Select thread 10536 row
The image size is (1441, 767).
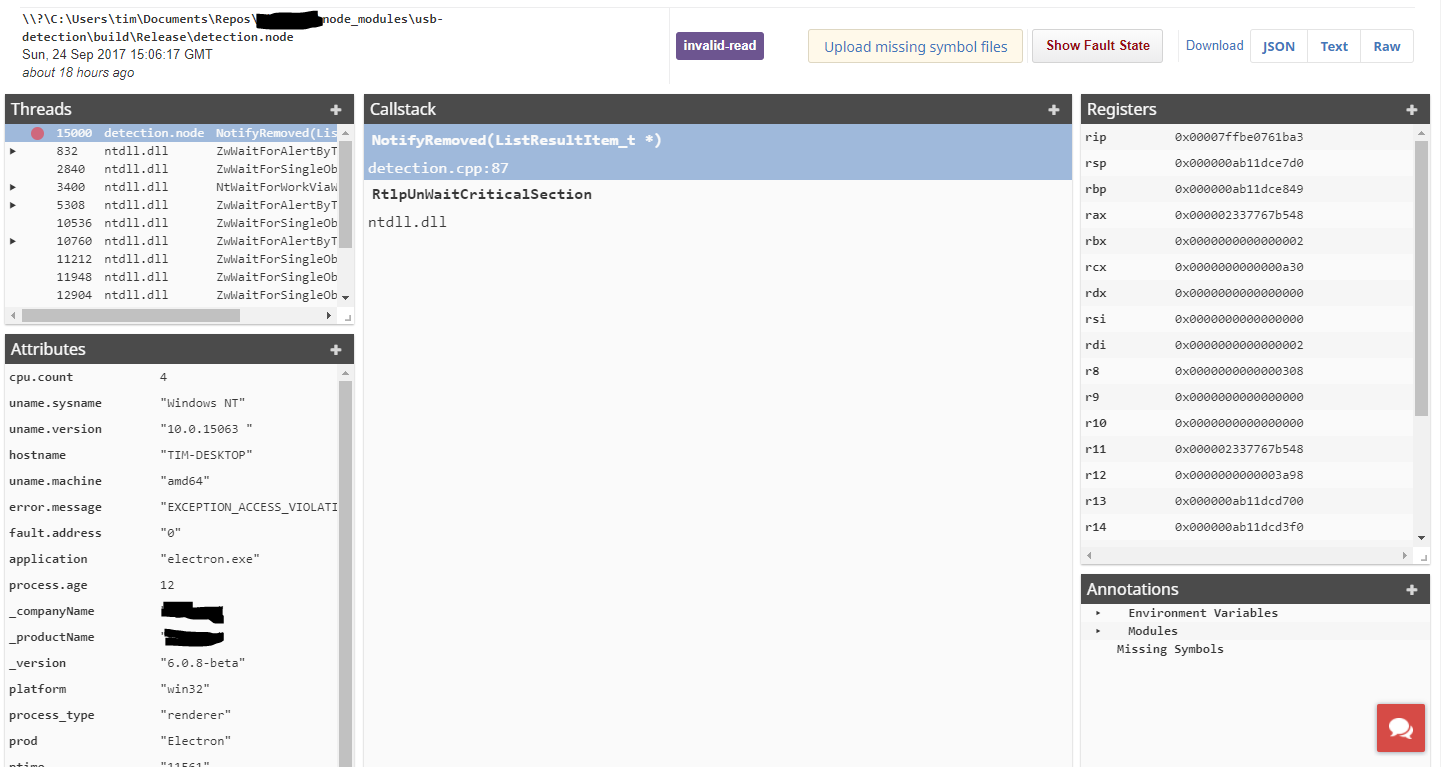pyautogui.click(x=173, y=223)
